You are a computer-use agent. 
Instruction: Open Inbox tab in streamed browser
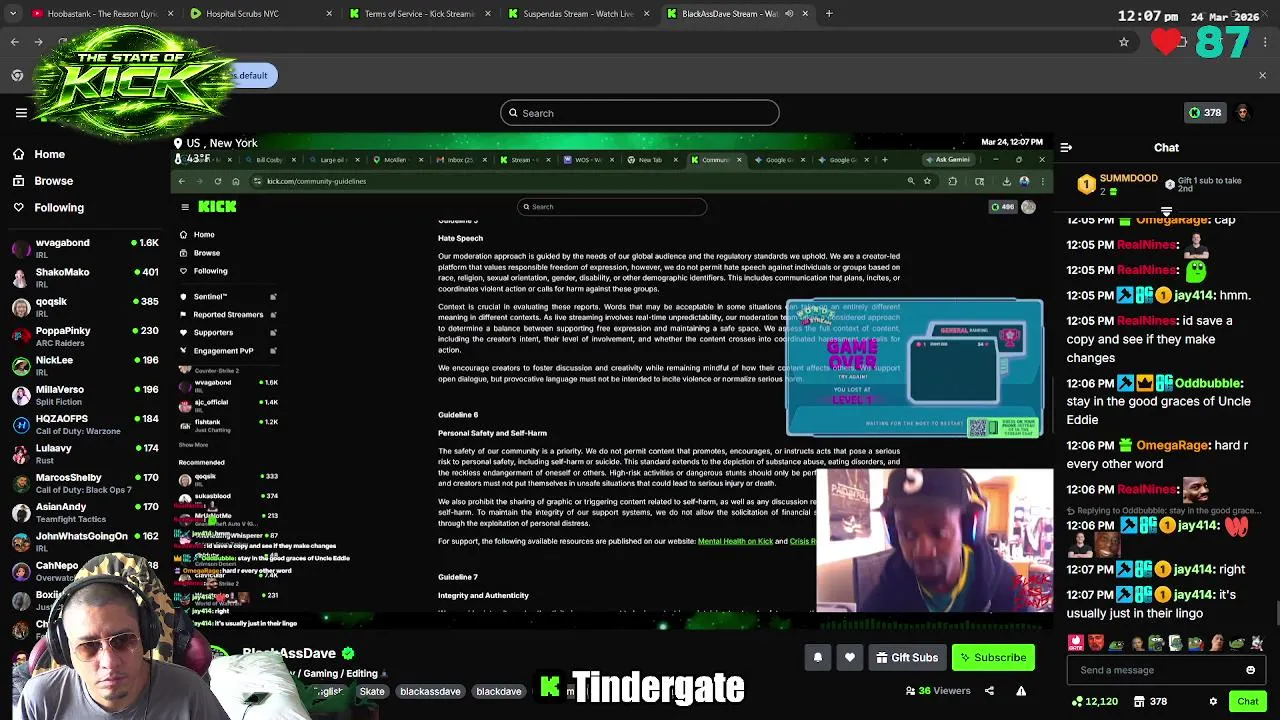pos(459,159)
